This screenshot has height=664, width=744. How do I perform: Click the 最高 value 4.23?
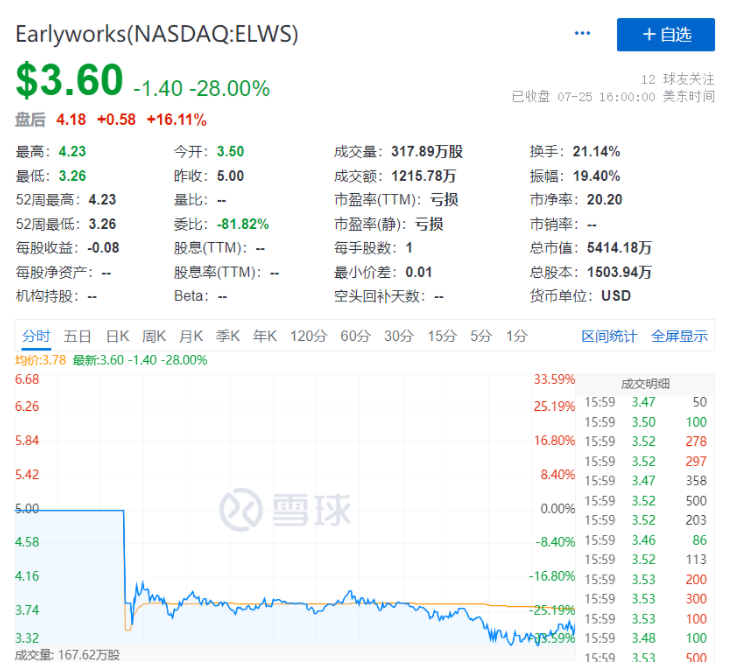[72, 151]
